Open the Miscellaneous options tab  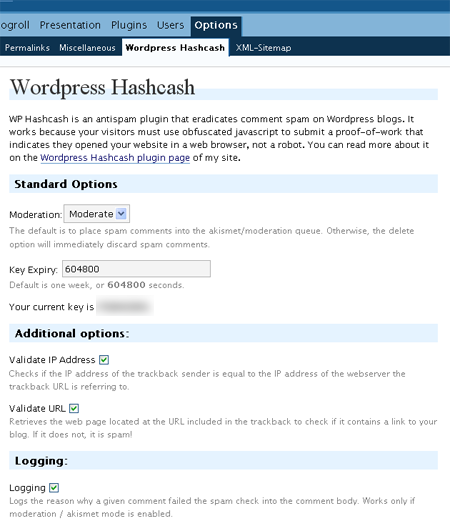87,48
